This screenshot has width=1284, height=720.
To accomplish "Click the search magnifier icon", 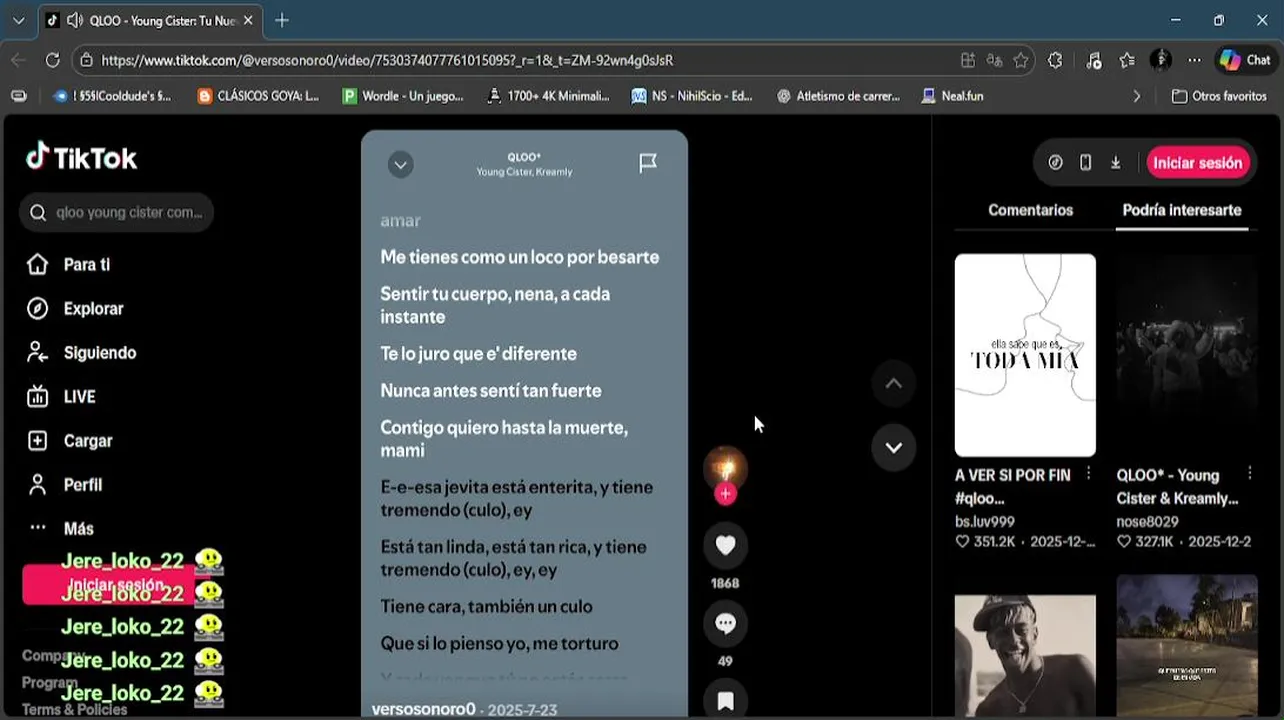I will click(38, 212).
